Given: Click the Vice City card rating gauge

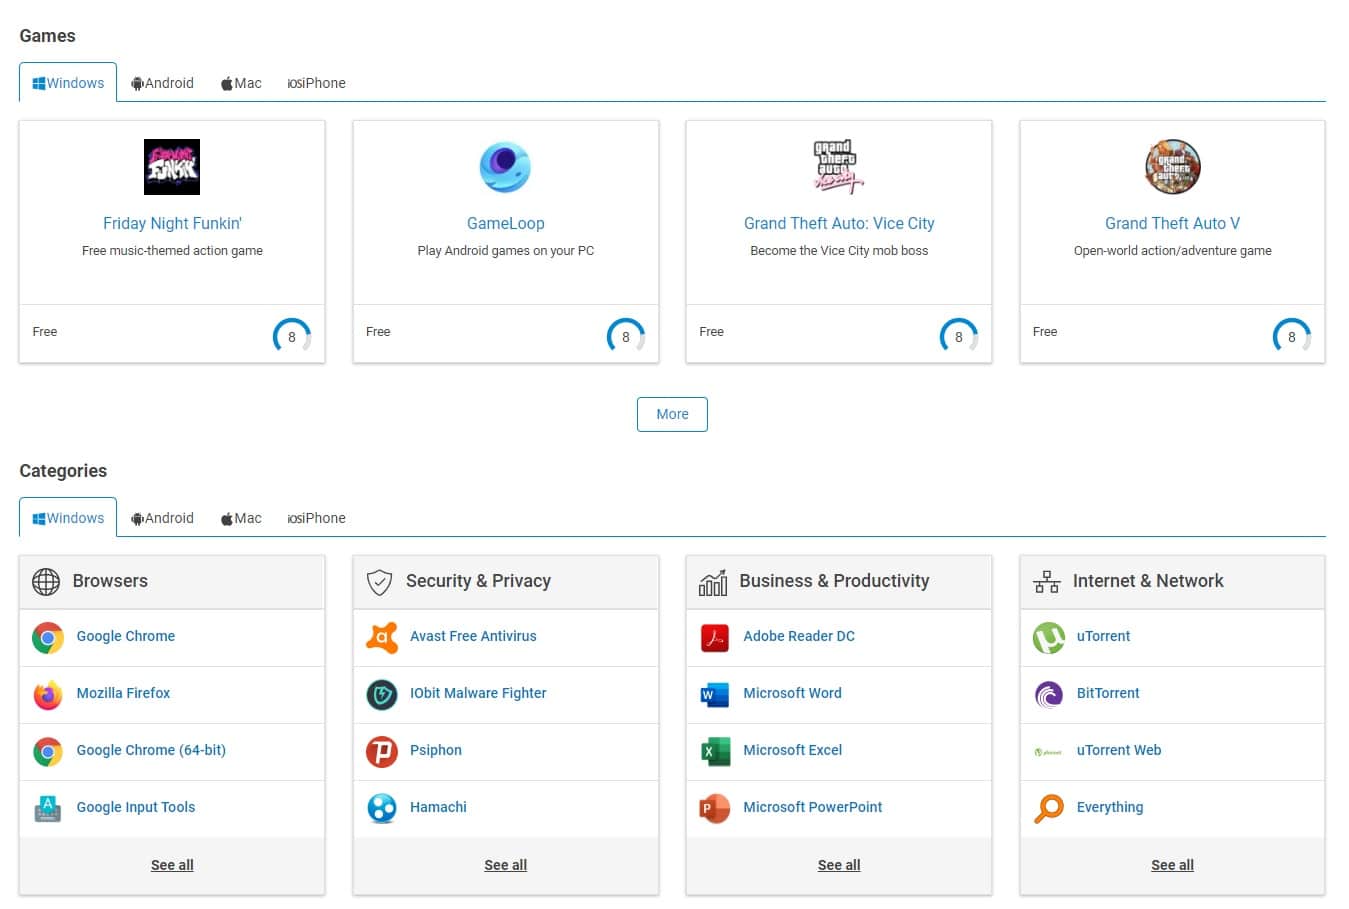Looking at the screenshot, I should click(x=959, y=337).
